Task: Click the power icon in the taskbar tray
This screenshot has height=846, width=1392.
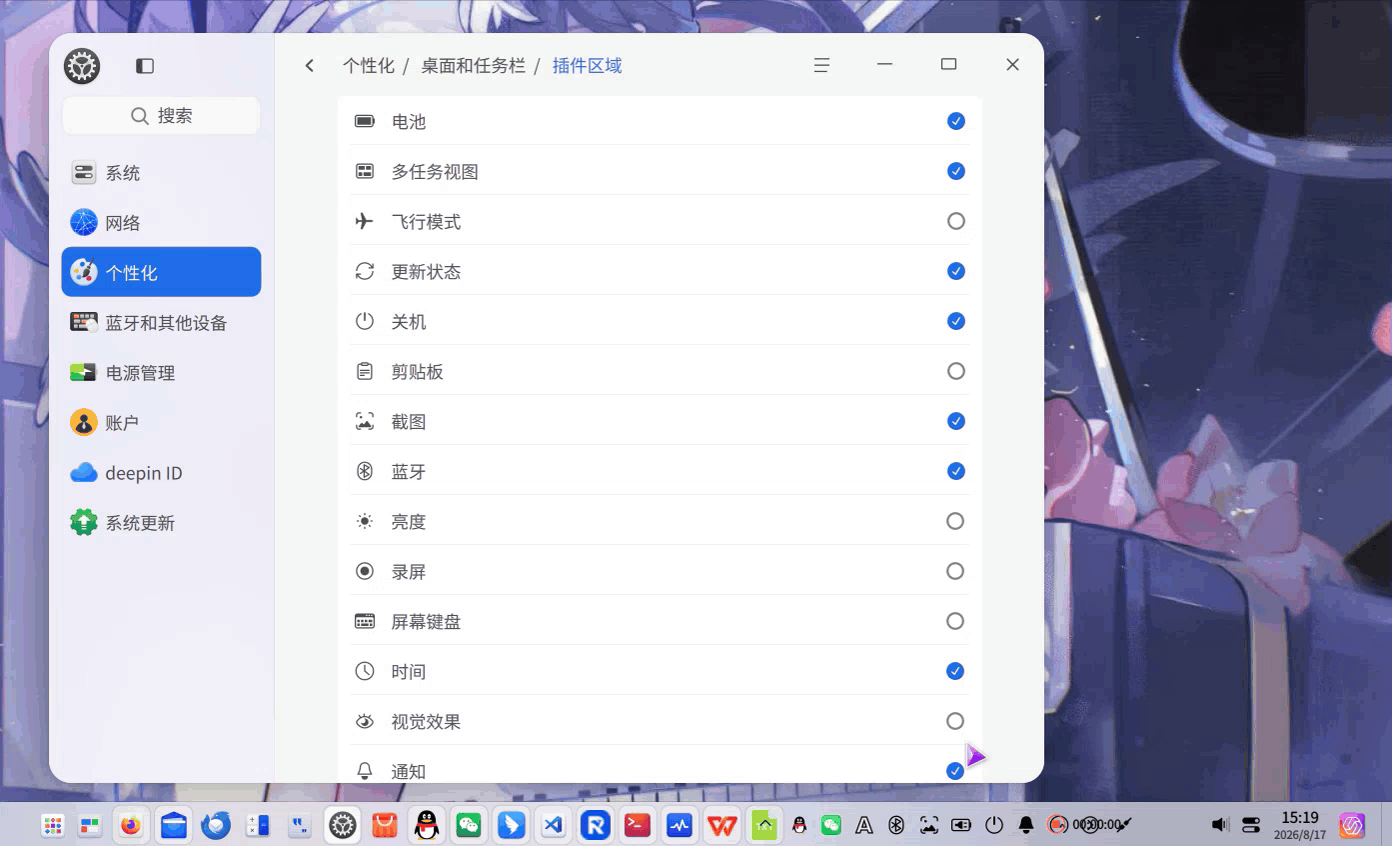Action: 994,825
